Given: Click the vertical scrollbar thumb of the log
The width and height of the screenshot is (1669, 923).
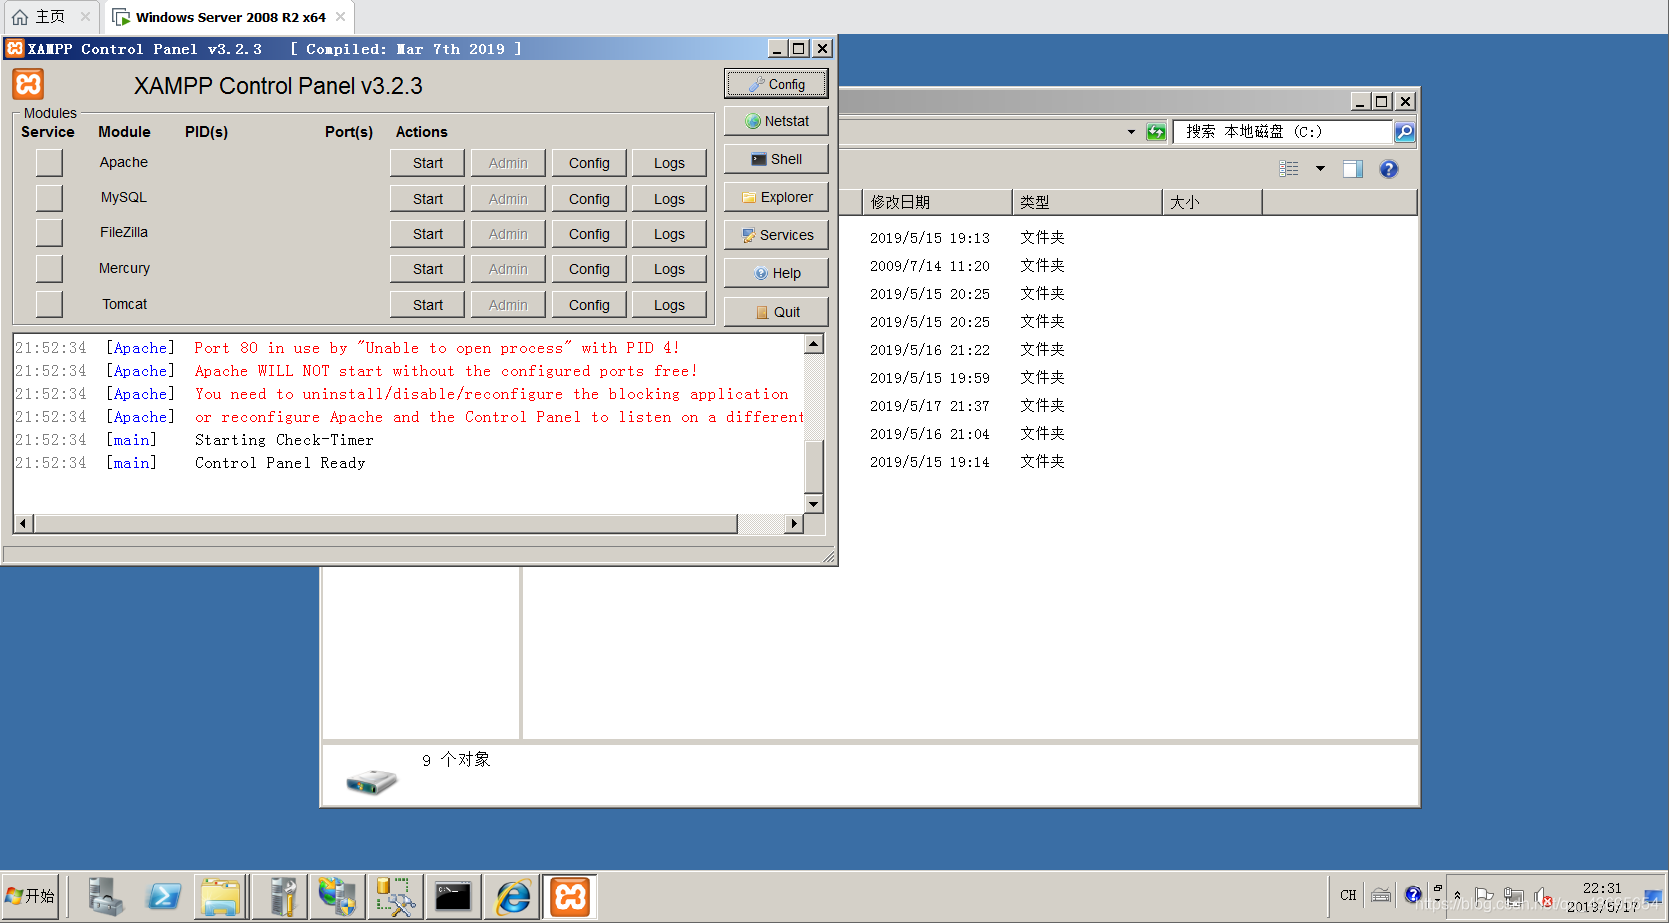Looking at the screenshot, I should 814,465.
